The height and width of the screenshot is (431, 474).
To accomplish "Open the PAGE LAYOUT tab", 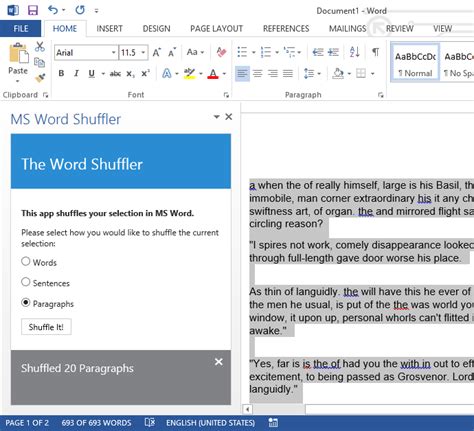I will [x=216, y=29].
